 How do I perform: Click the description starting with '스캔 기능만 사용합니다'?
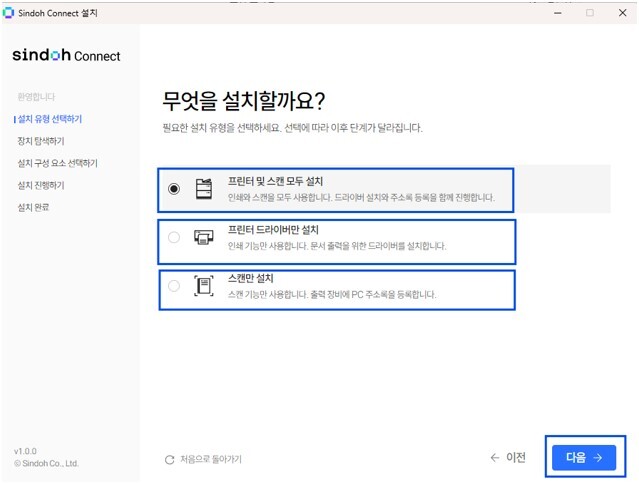[x=332, y=295]
